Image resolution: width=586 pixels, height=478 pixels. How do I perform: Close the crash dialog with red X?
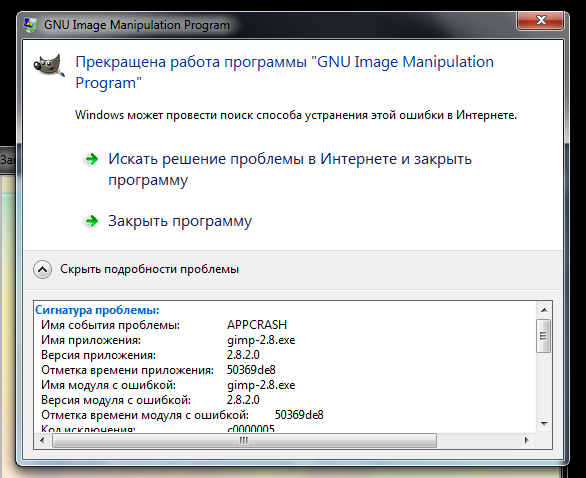540,21
